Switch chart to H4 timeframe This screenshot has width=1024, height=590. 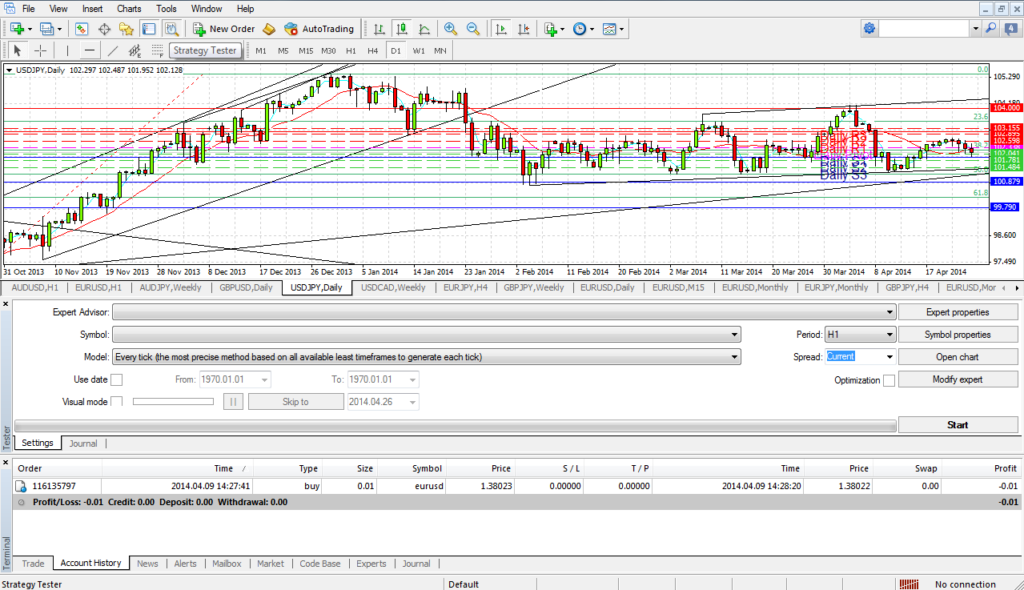tap(372, 50)
